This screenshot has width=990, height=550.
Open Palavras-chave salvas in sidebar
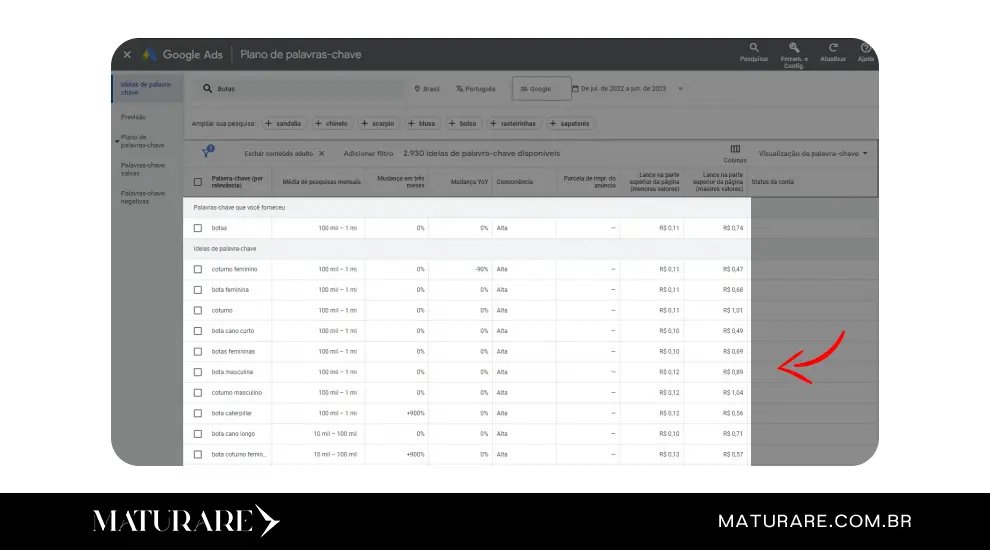(x=143, y=169)
